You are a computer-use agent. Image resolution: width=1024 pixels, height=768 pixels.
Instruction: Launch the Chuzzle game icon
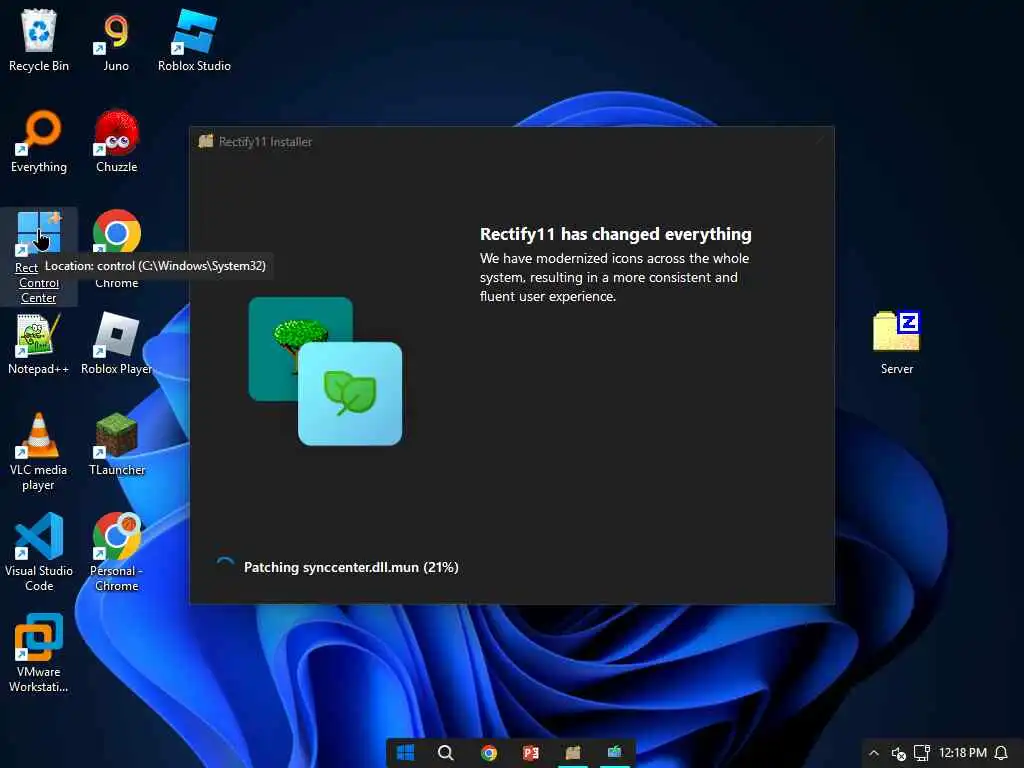point(116,142)
